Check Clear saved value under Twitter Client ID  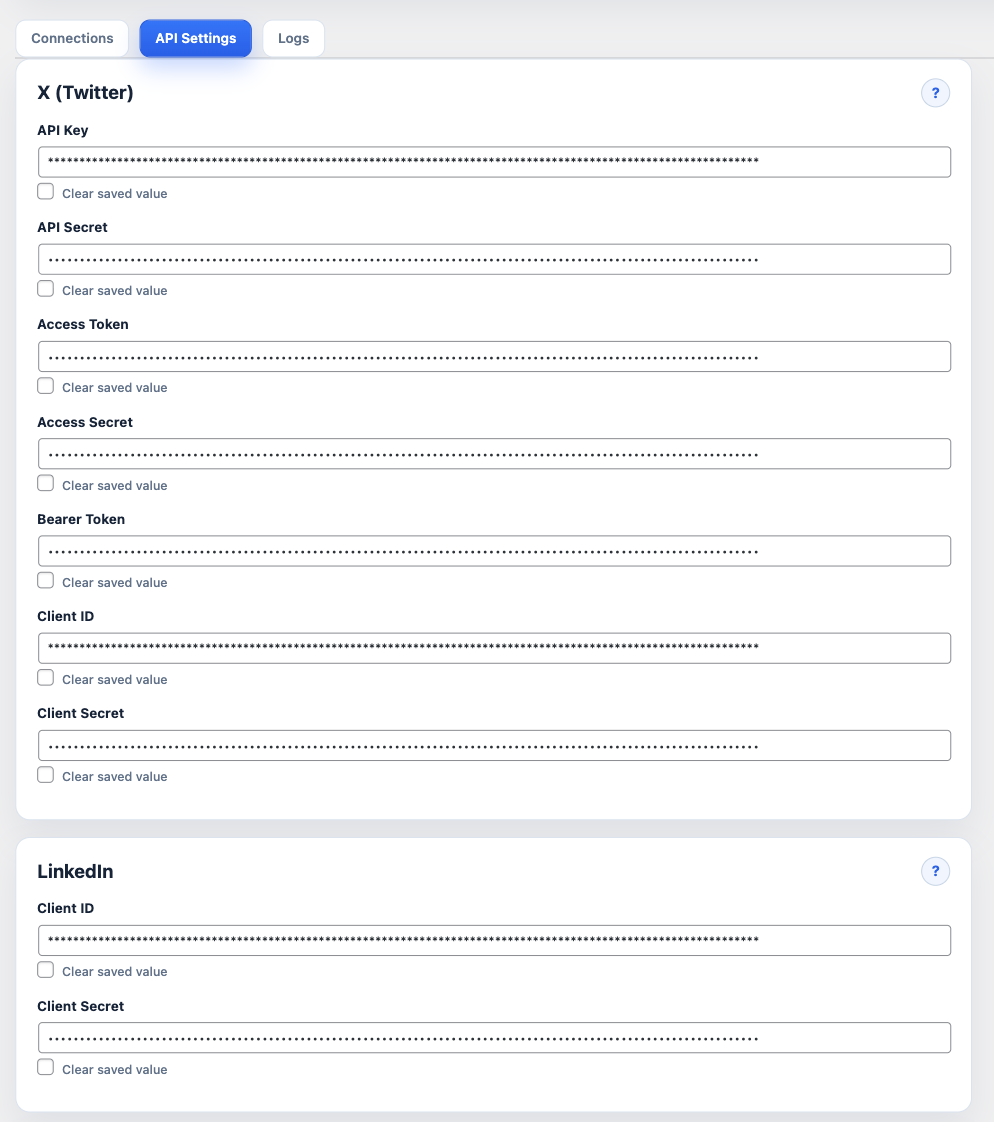click(45, 676)
